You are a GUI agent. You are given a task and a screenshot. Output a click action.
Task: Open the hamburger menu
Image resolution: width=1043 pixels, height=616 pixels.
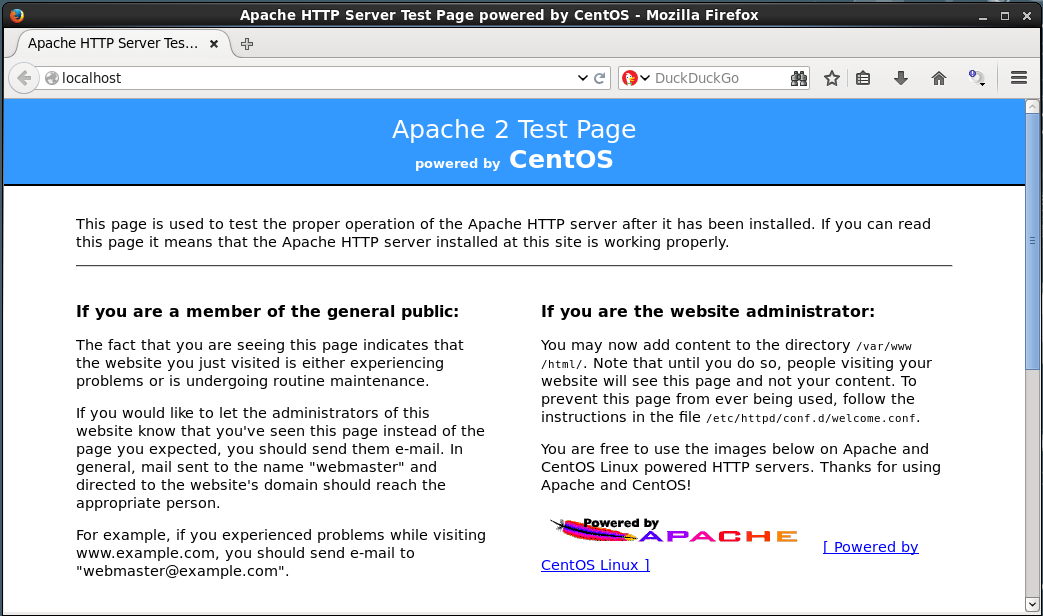[x=1019, y=78]
